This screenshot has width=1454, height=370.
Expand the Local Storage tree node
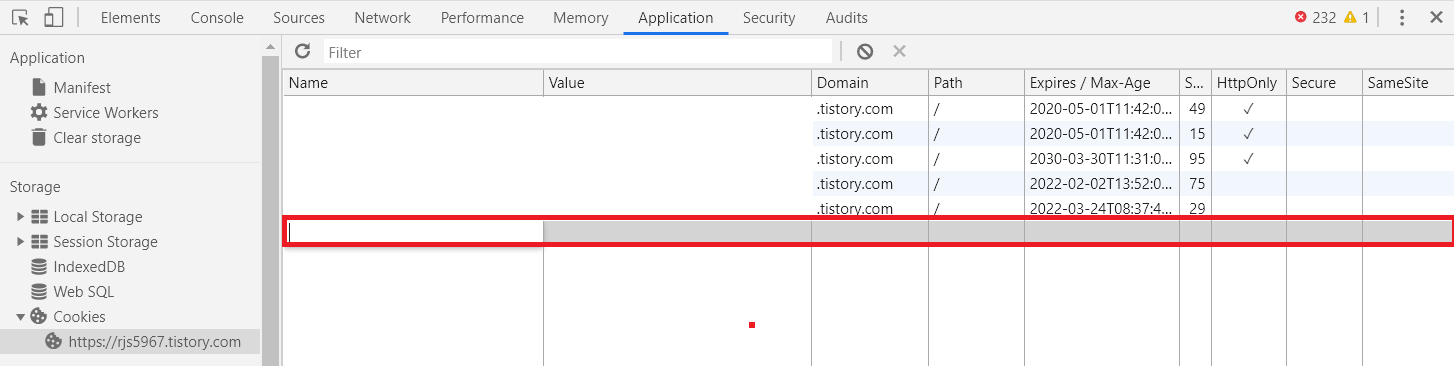point(20,217)
